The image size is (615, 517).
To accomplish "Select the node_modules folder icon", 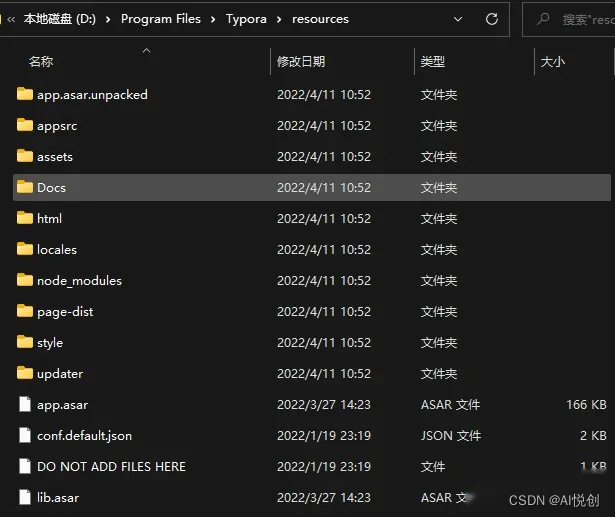I will click(x=25, y=280).
